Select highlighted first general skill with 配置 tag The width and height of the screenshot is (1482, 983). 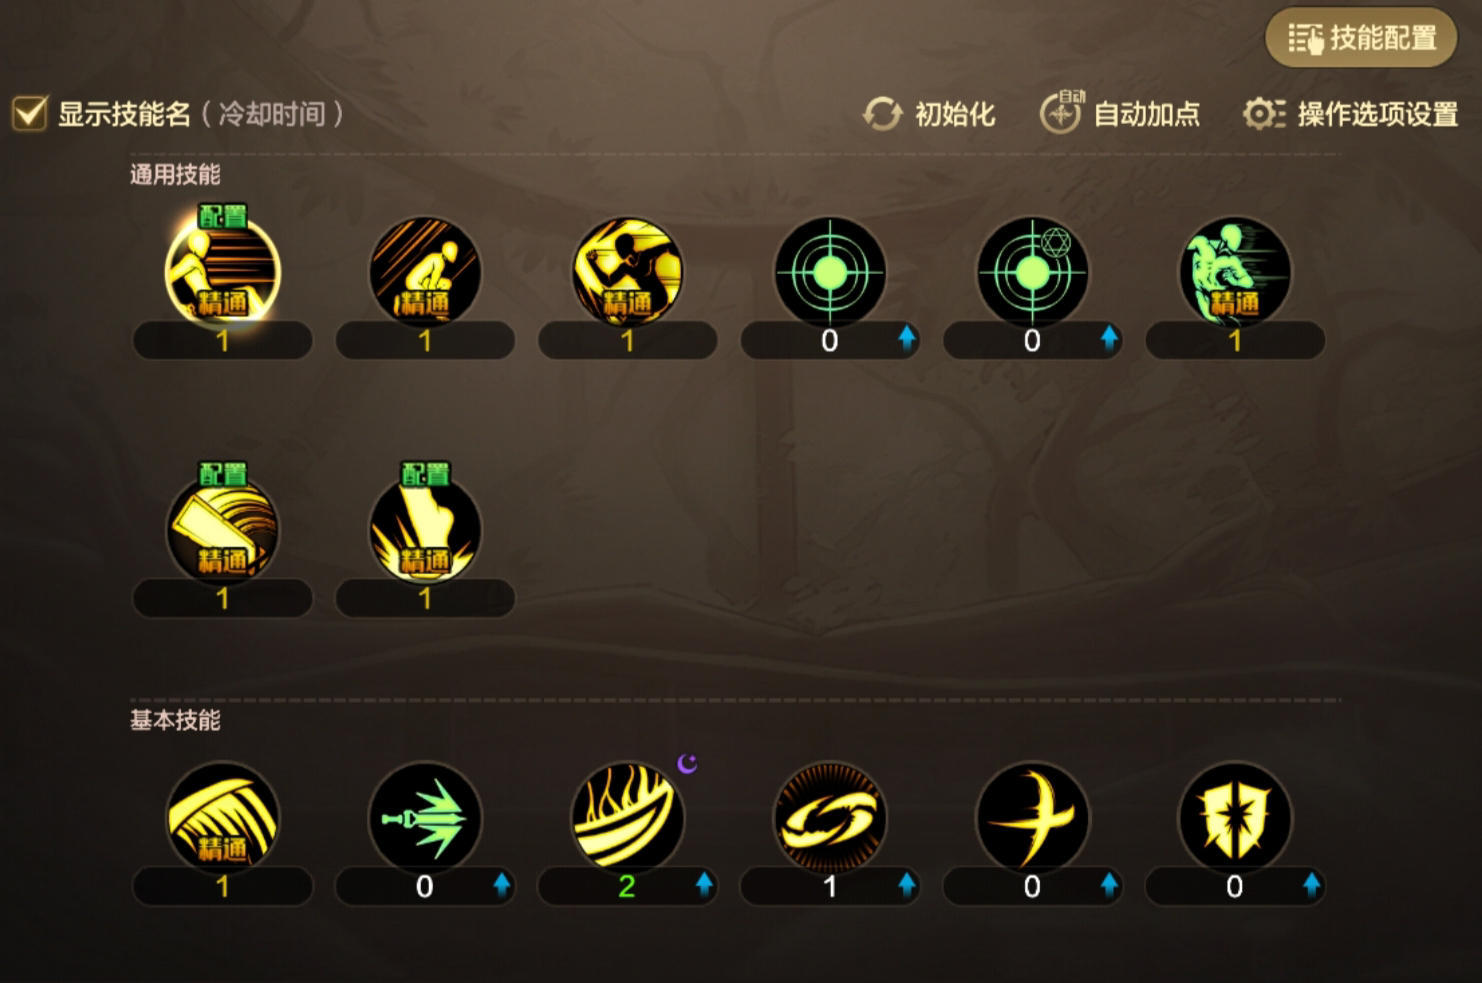point(222,272)
